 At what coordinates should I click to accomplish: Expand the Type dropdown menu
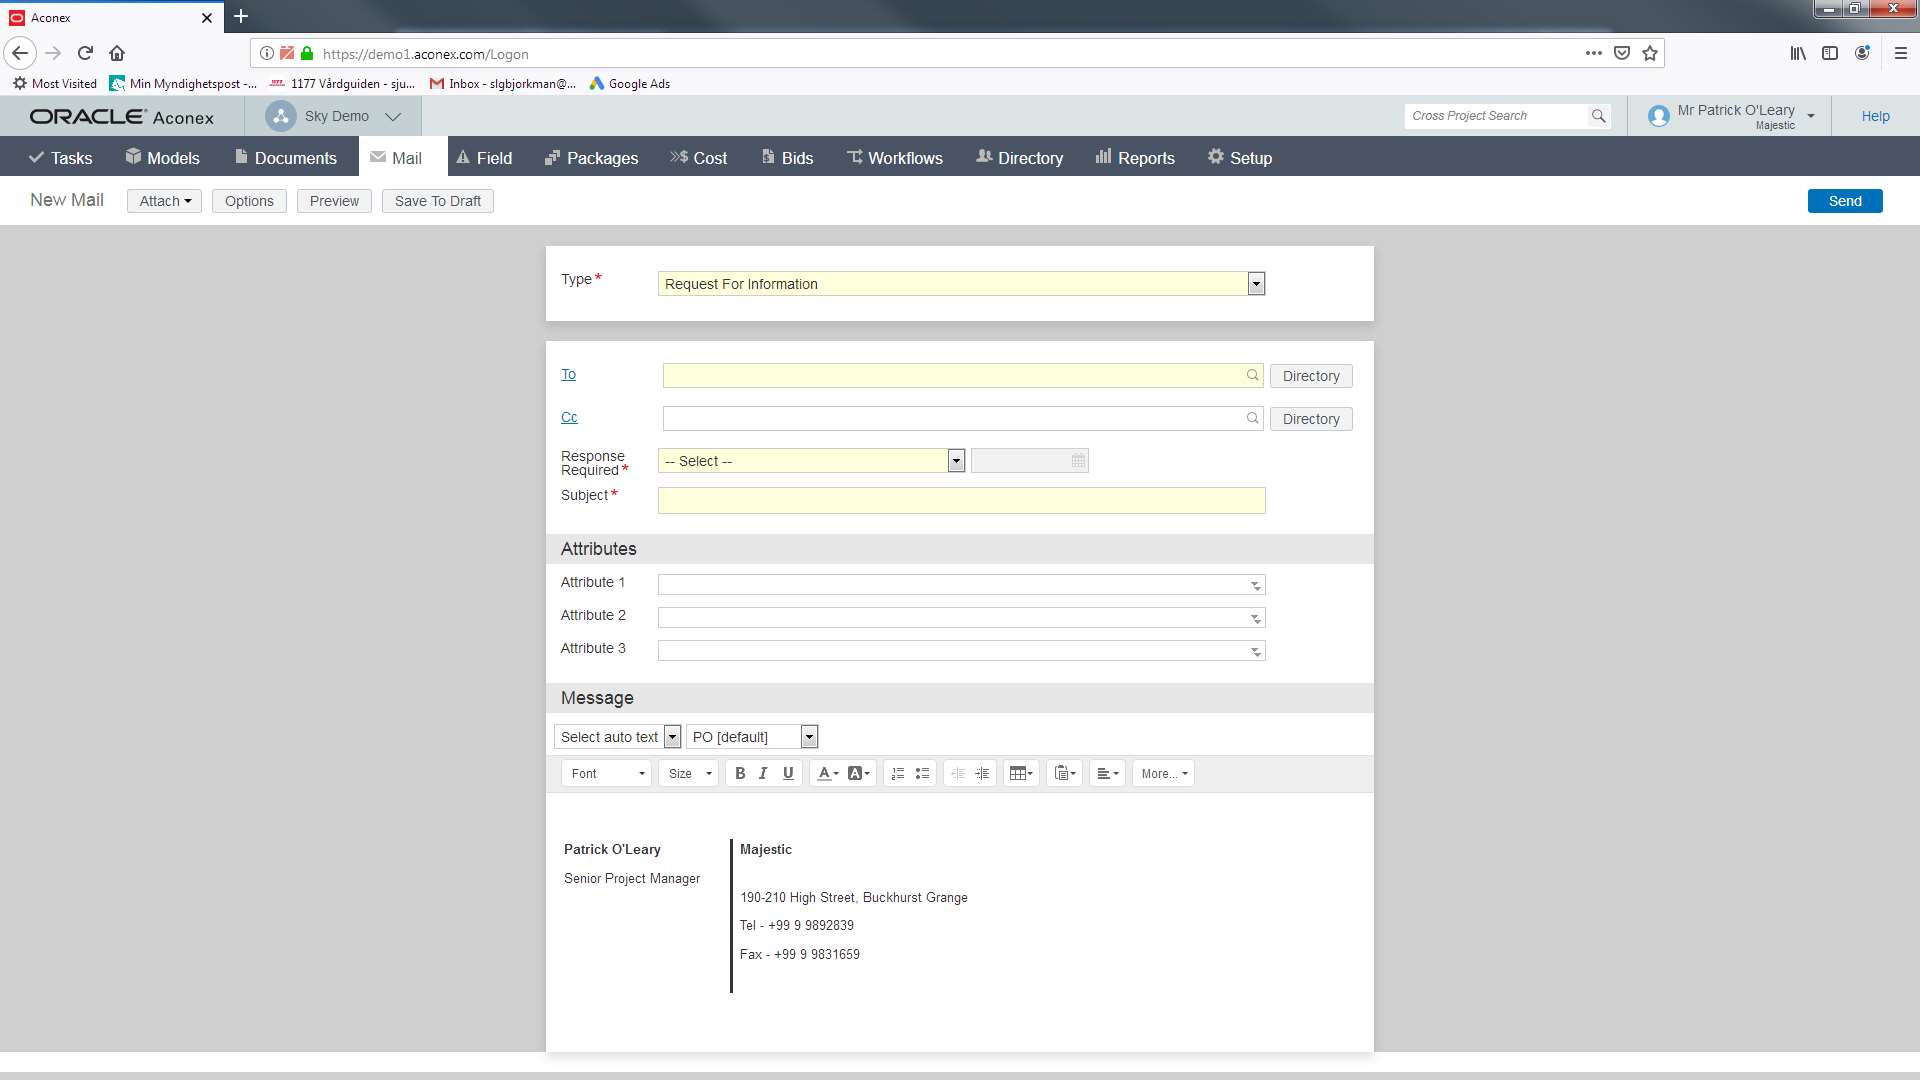coord(1255,284)
